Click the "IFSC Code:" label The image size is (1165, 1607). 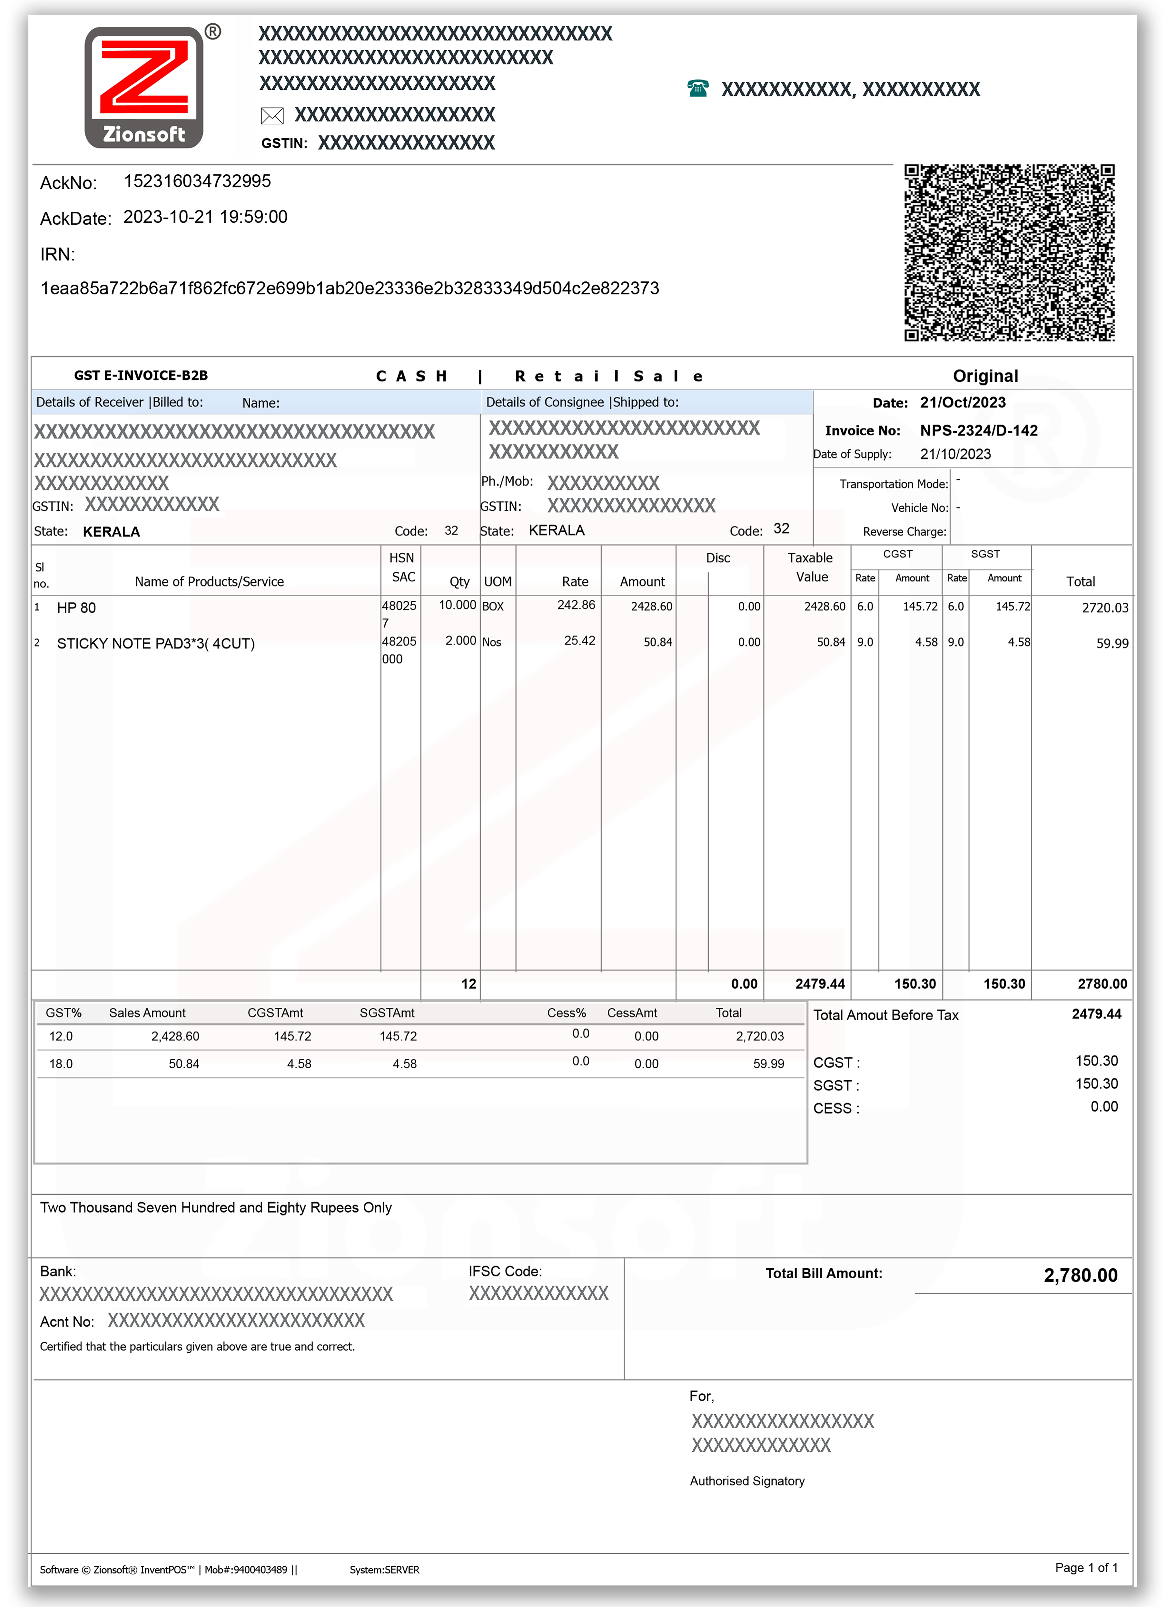pos(505,1272)
